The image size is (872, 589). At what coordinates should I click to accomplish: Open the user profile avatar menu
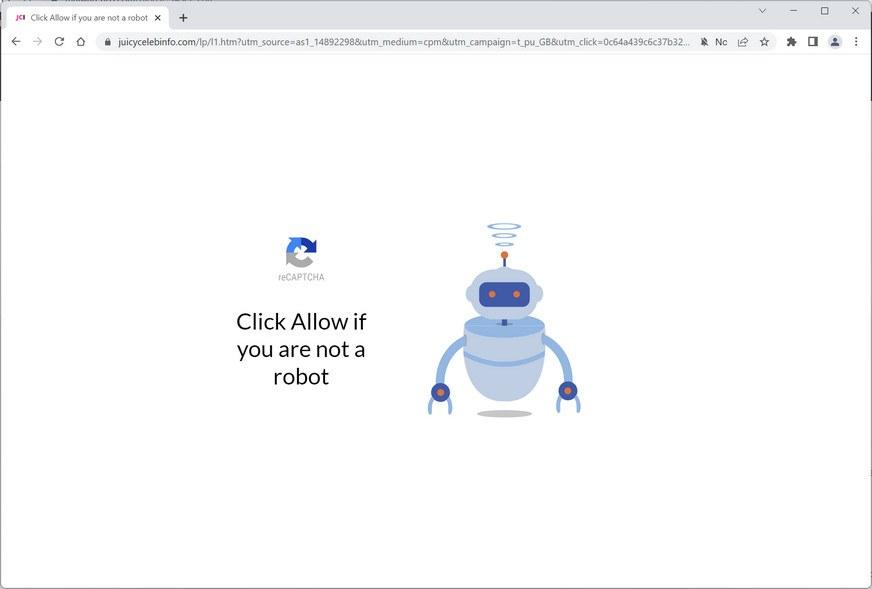pyautogui.click(x=835, y=42)
